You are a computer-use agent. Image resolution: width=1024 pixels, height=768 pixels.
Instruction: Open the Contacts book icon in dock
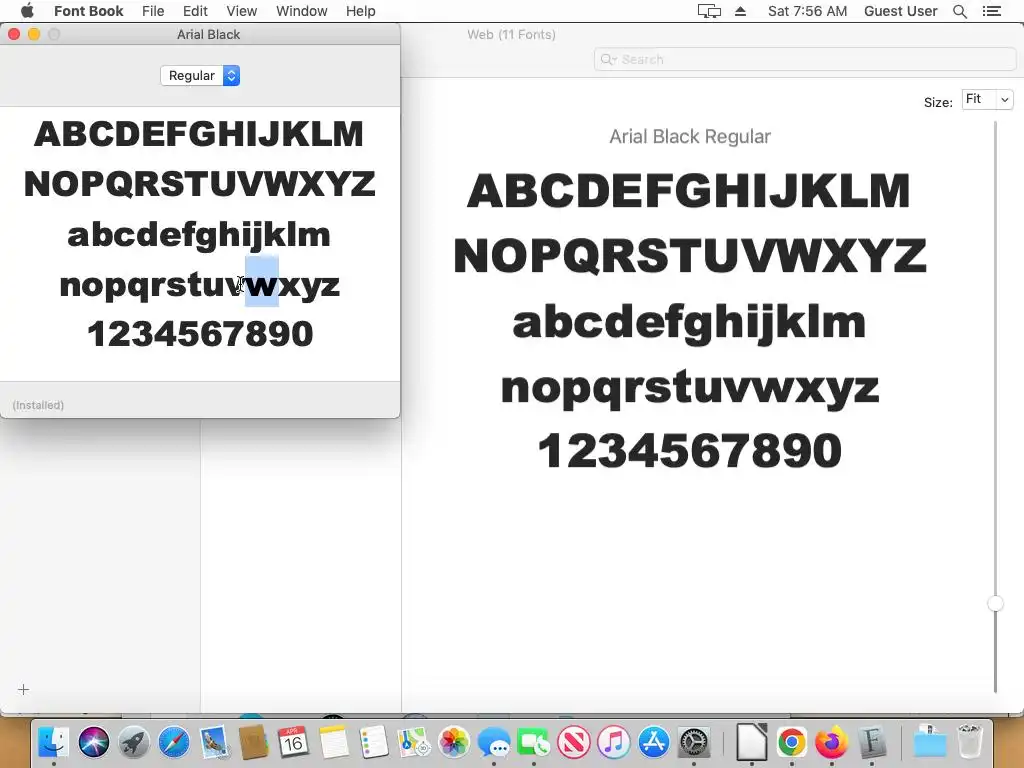[254, 742]
